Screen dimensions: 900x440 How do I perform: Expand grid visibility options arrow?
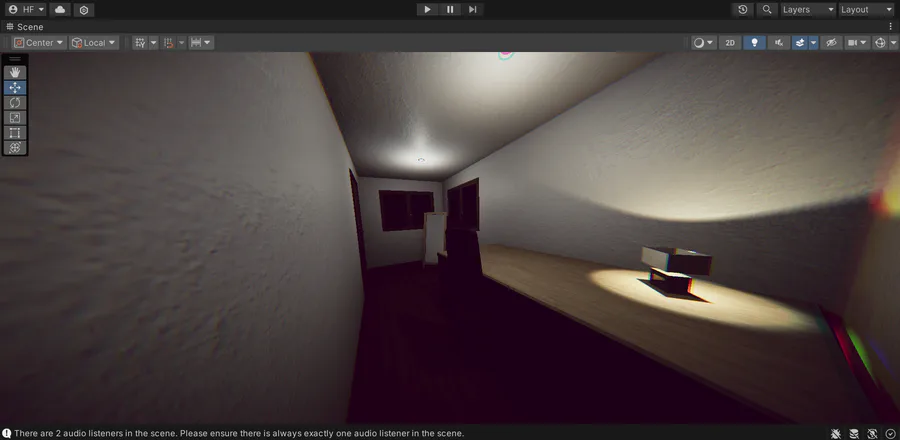tap(153, 42)
